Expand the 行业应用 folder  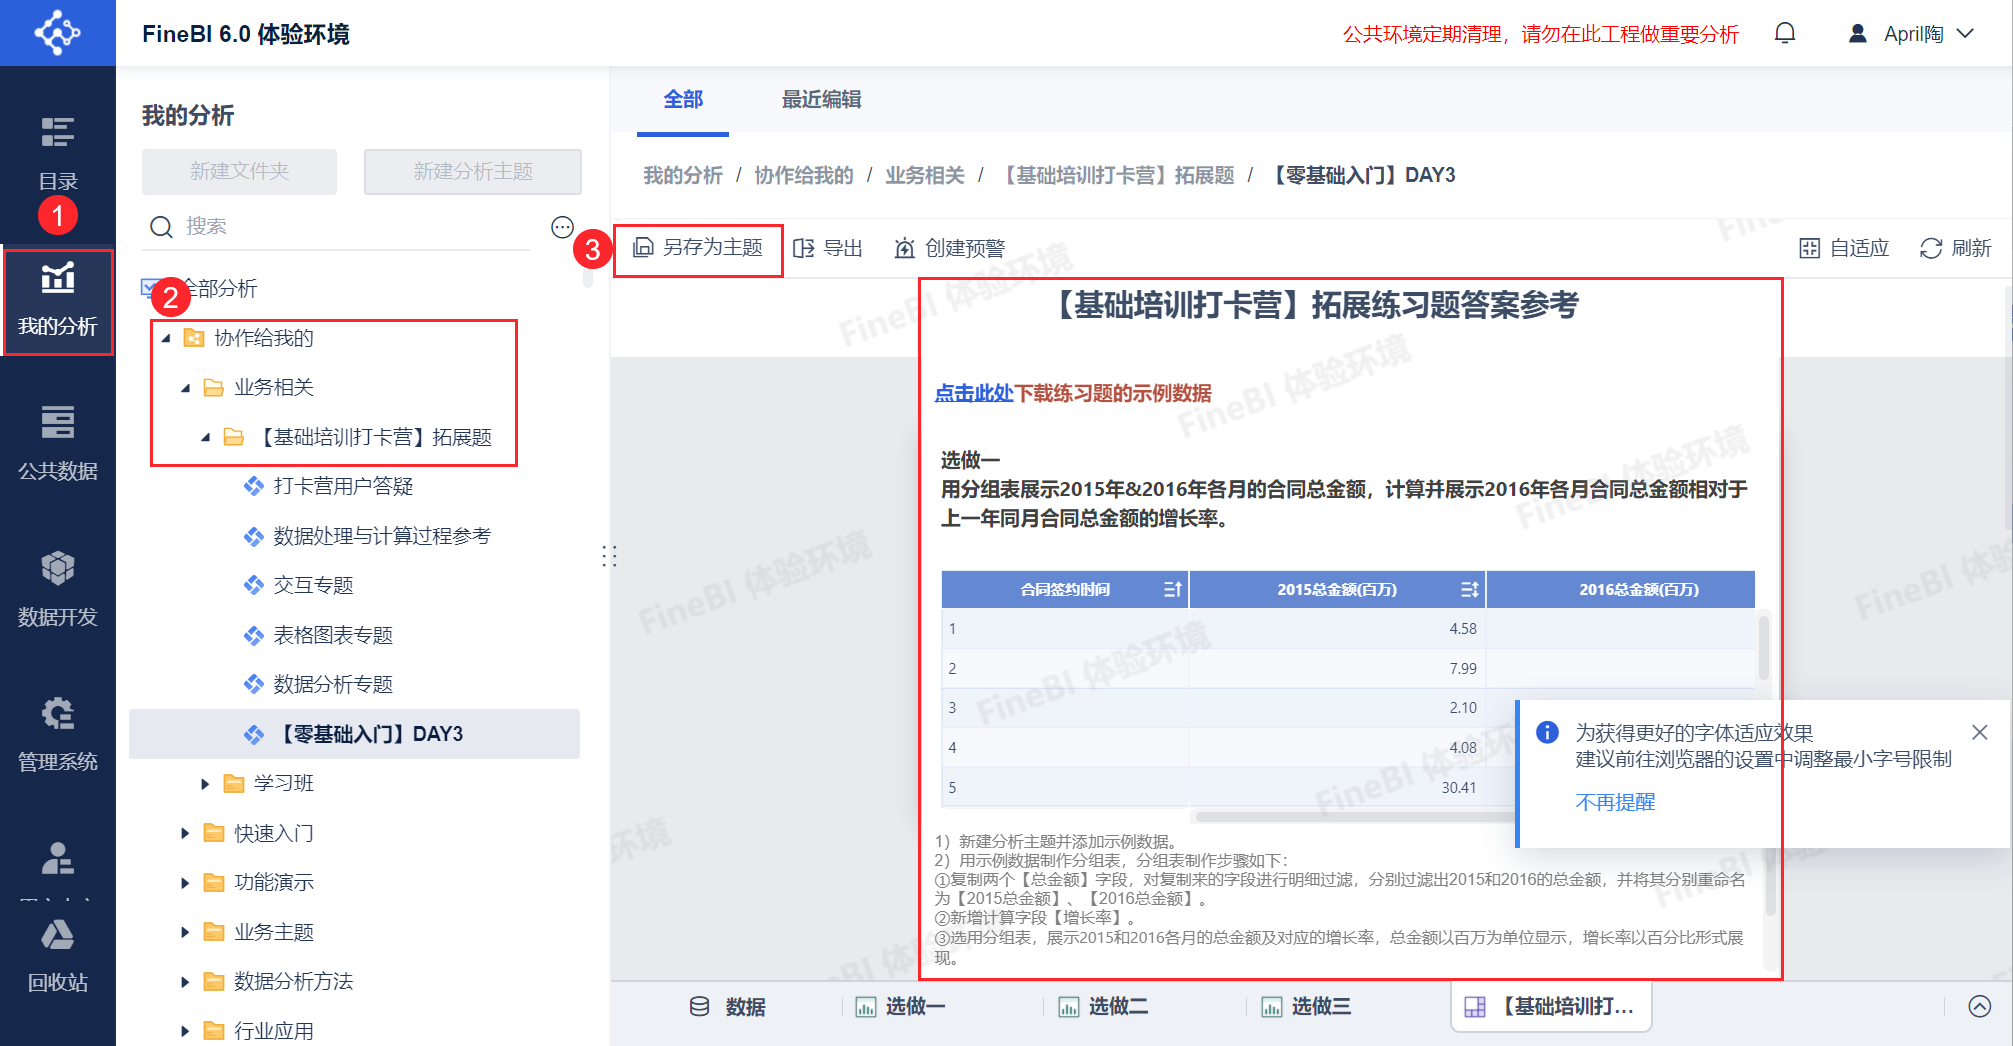186,1031
